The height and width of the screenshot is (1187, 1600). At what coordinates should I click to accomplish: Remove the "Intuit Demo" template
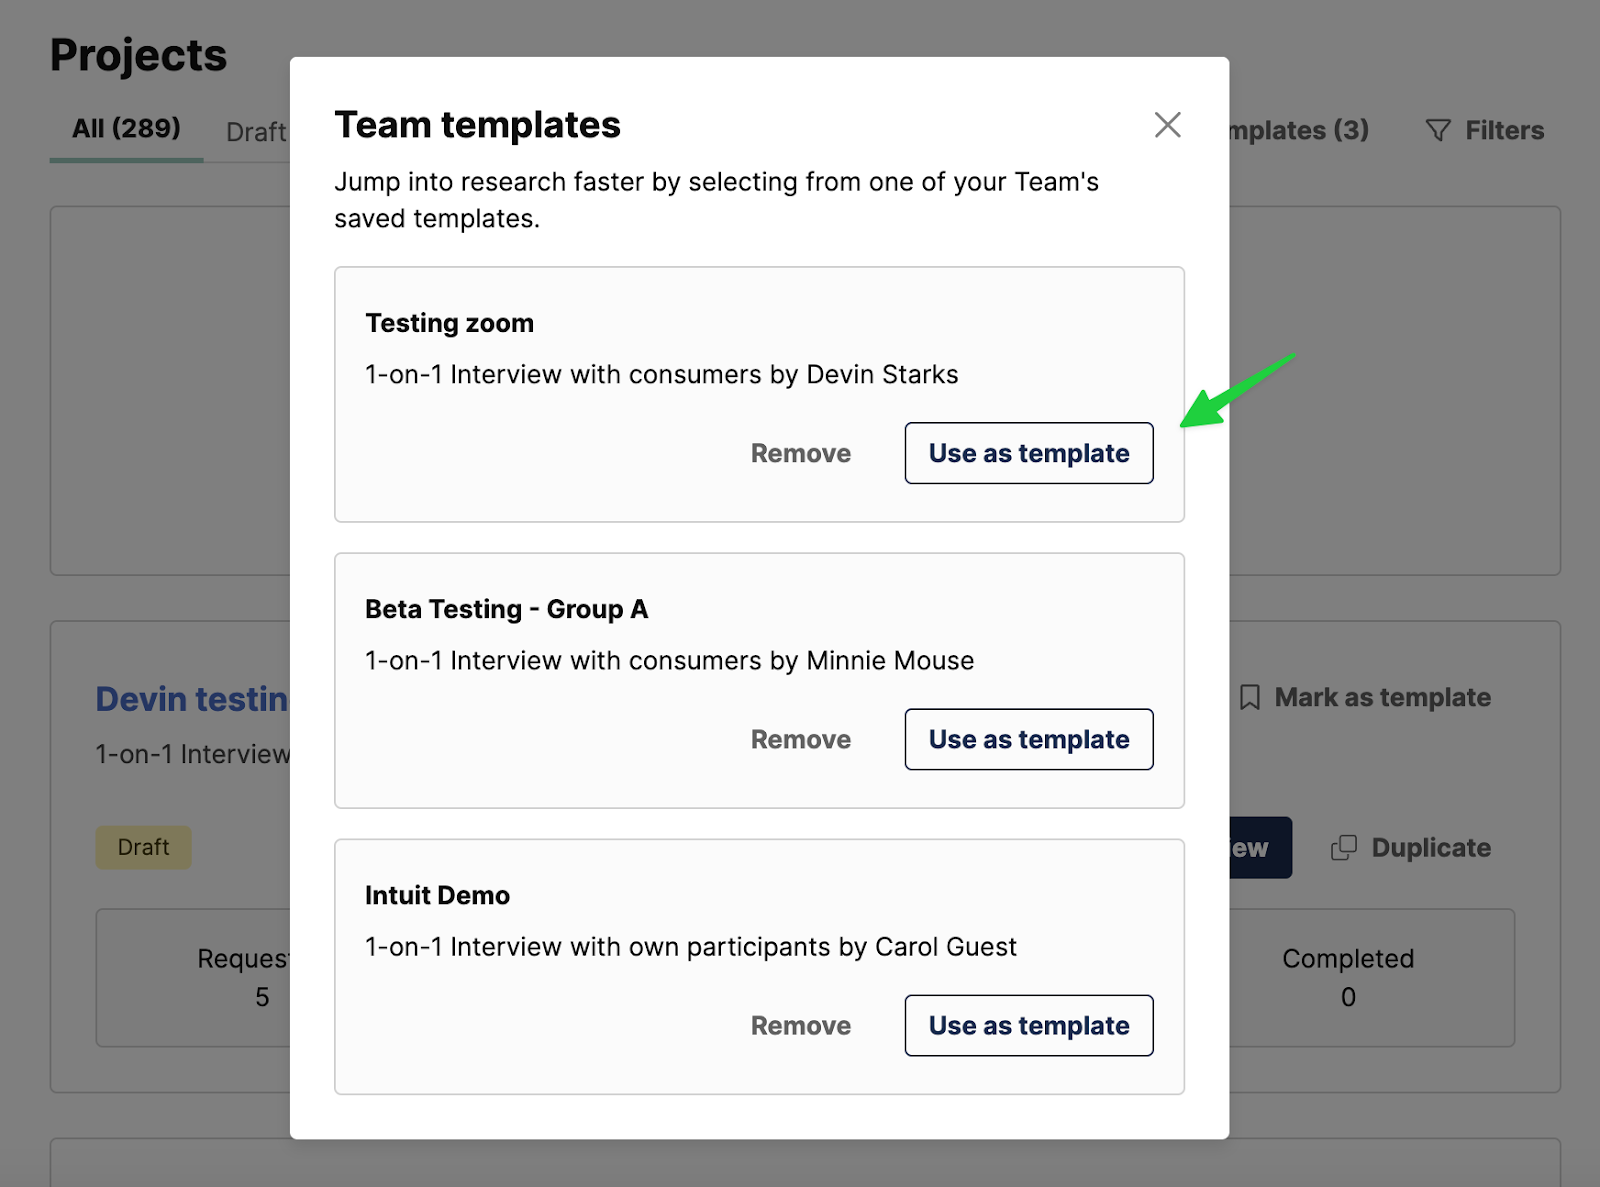click(x=800, y=1025)
